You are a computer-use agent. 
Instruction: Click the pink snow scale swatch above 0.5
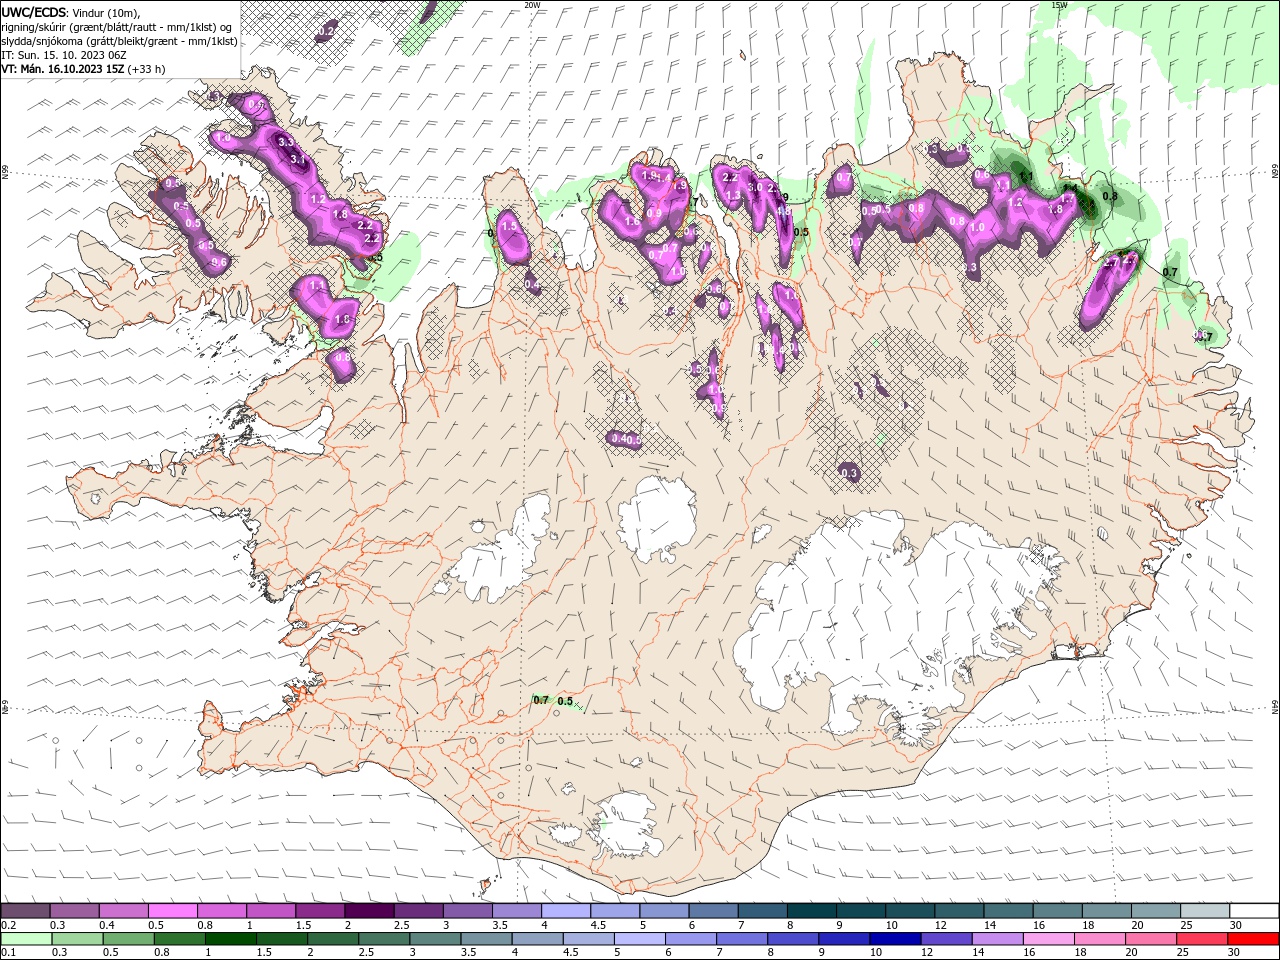(173, 911)
